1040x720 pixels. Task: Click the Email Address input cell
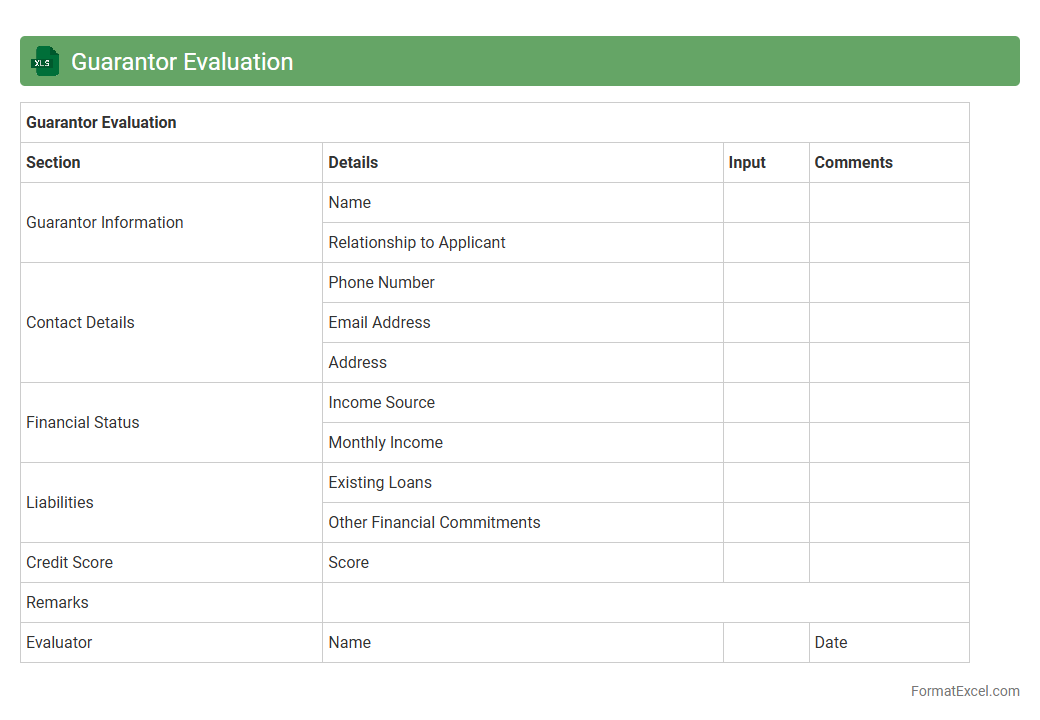(765, 323)
